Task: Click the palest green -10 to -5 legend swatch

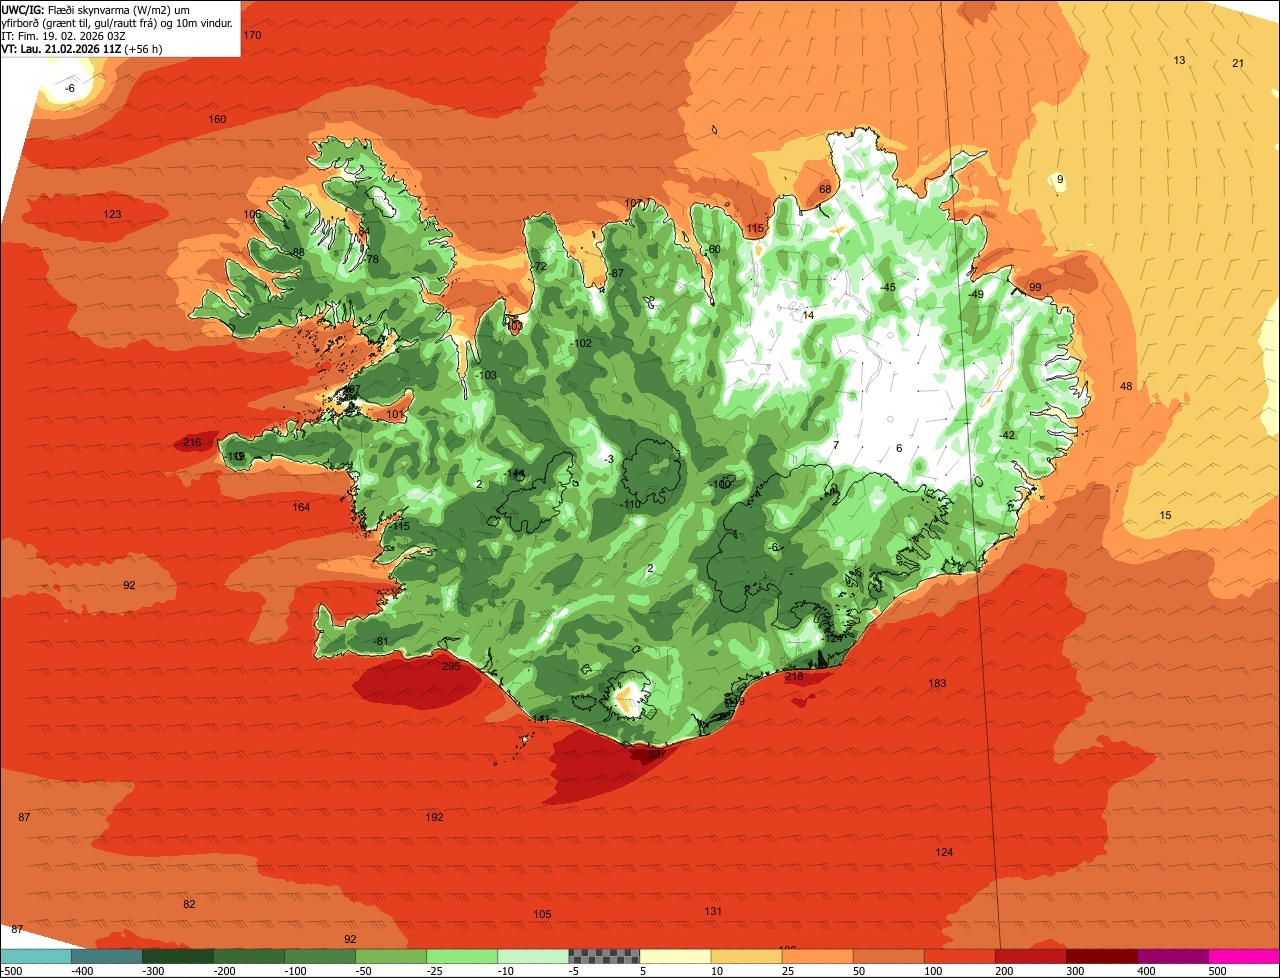Action: pyautogui.click(x=533, y=956)
